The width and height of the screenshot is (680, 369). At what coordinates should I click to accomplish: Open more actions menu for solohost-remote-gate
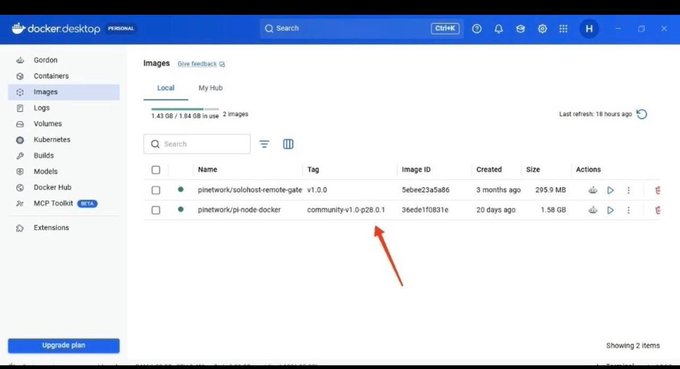tap(628, 190)
